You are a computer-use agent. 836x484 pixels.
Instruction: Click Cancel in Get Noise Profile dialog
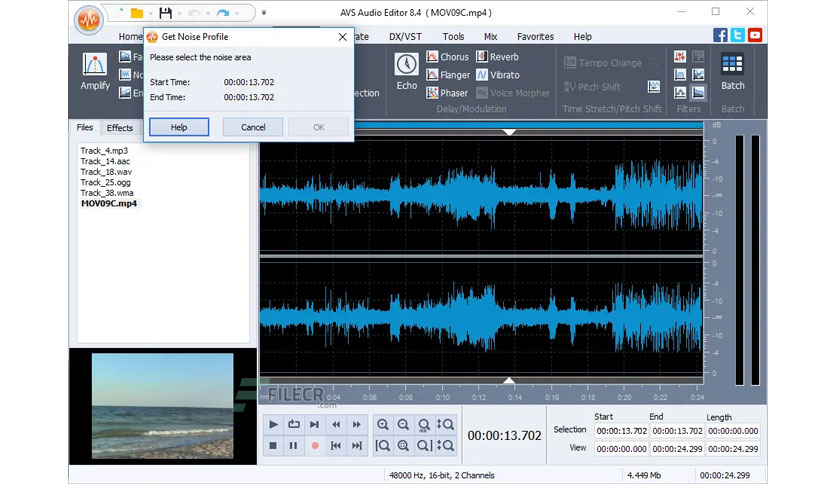(253, 127)
